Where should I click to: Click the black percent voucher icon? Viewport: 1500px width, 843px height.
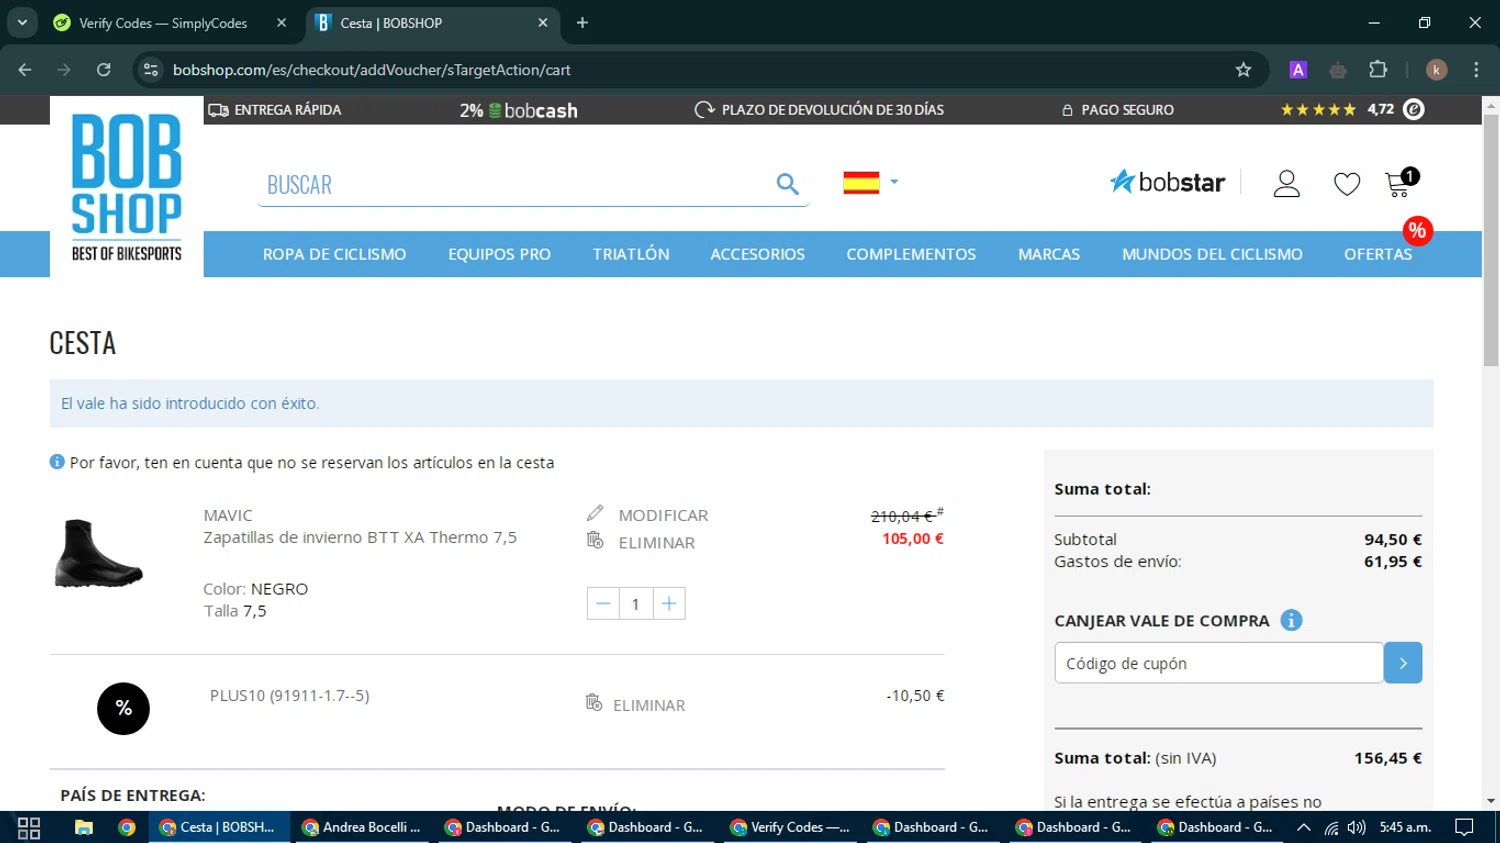point(123,708)
